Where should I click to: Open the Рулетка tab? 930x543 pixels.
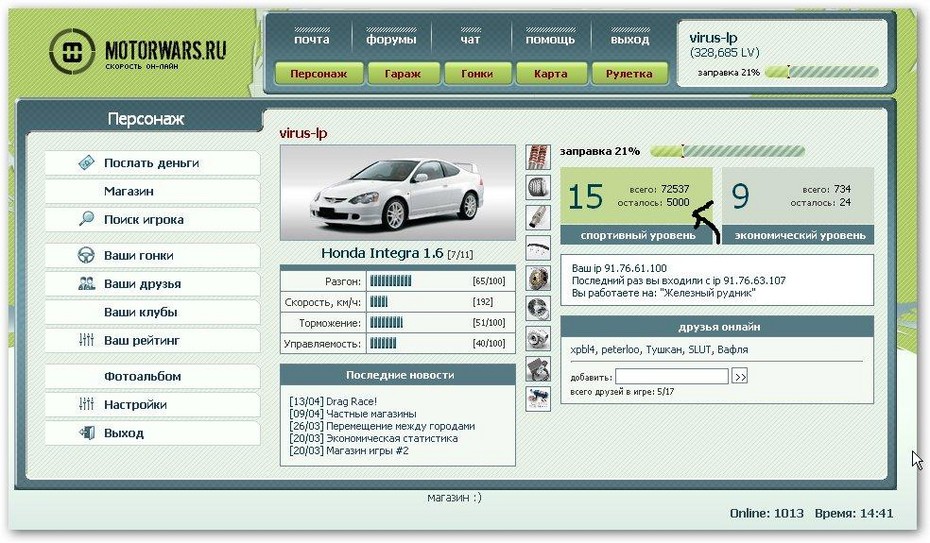(629, 74)
